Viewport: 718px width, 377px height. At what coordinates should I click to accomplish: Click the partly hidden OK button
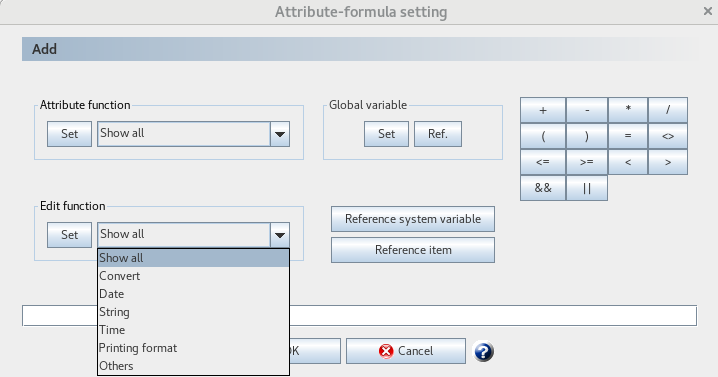click(x=315, y=351)
